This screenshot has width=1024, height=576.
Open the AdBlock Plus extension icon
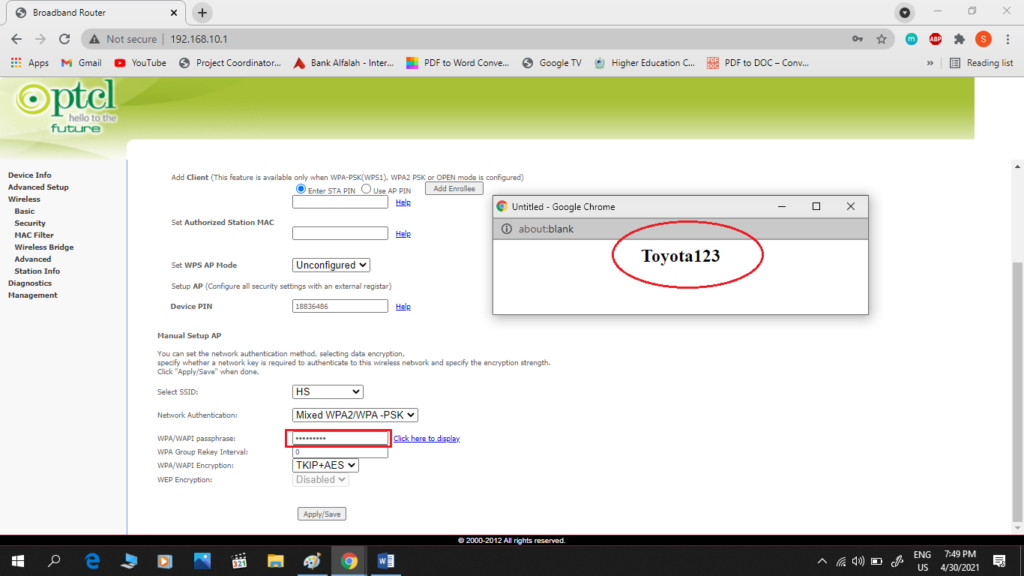(x=935, y=39)
